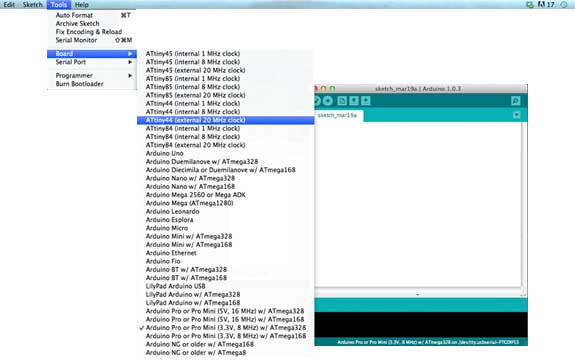Click the screen sharing status icon in menu bar
575x360 pixels.
click(530, 4)
